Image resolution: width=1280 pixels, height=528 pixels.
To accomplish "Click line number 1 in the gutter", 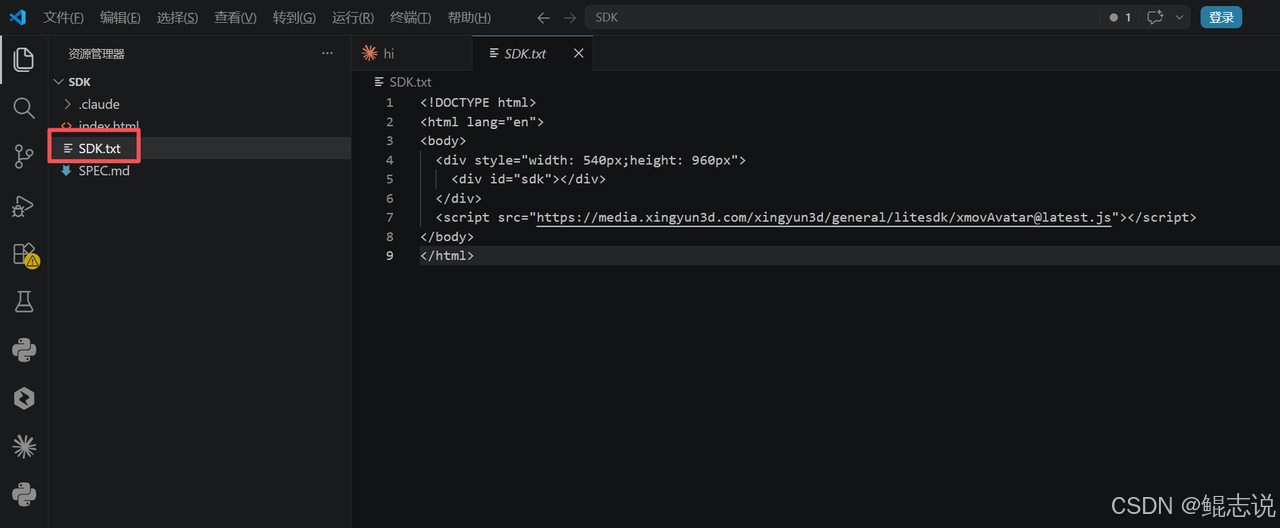I will coord(389,102).
